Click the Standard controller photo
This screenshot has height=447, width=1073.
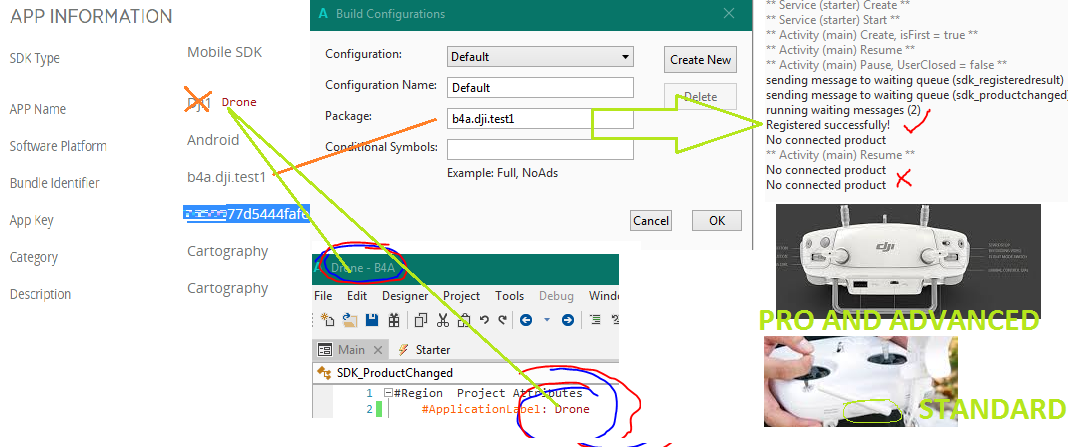click(860, 381)
